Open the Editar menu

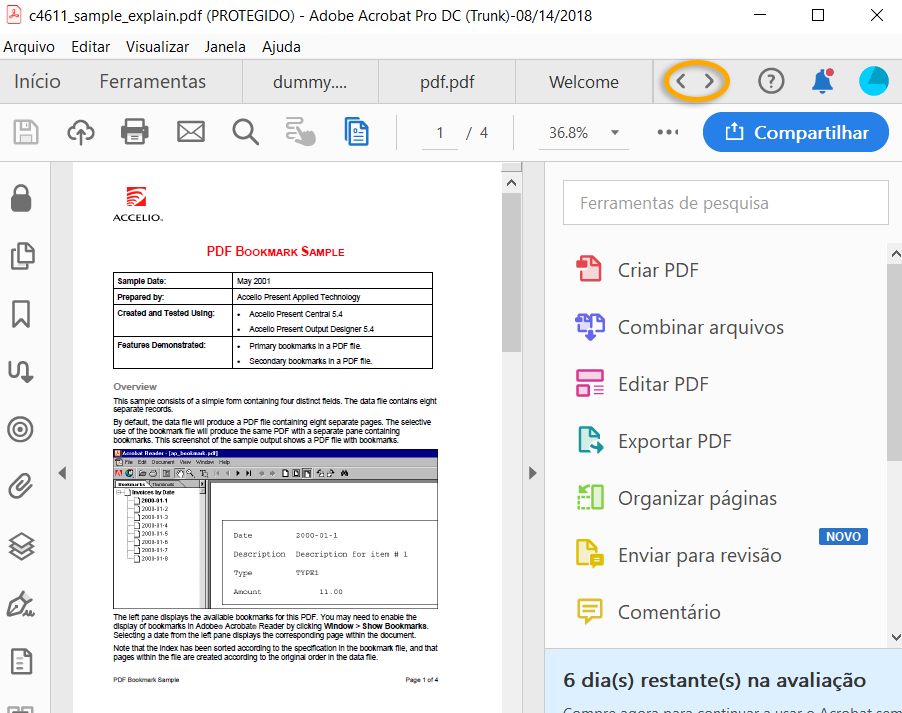90,46
